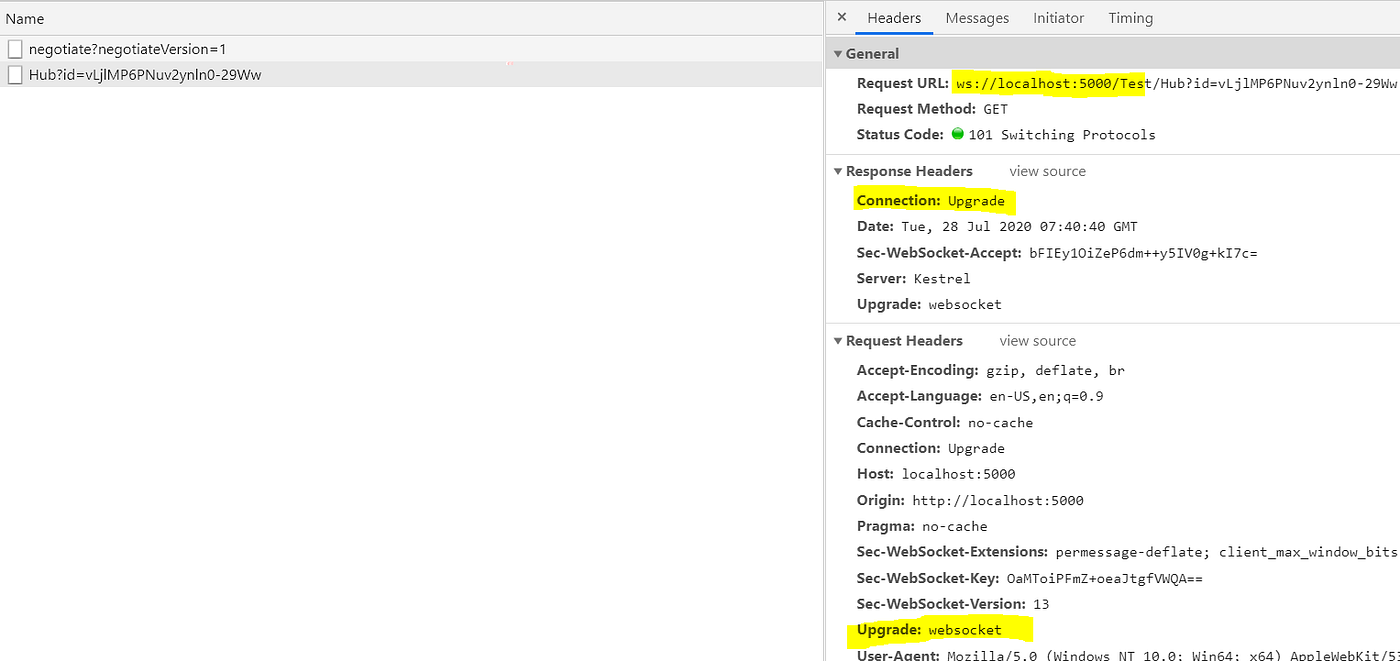This screenshot has width=1400, height=661.
Task: Check the Hub?id request checkbox
Action: (x=15, y=73)
